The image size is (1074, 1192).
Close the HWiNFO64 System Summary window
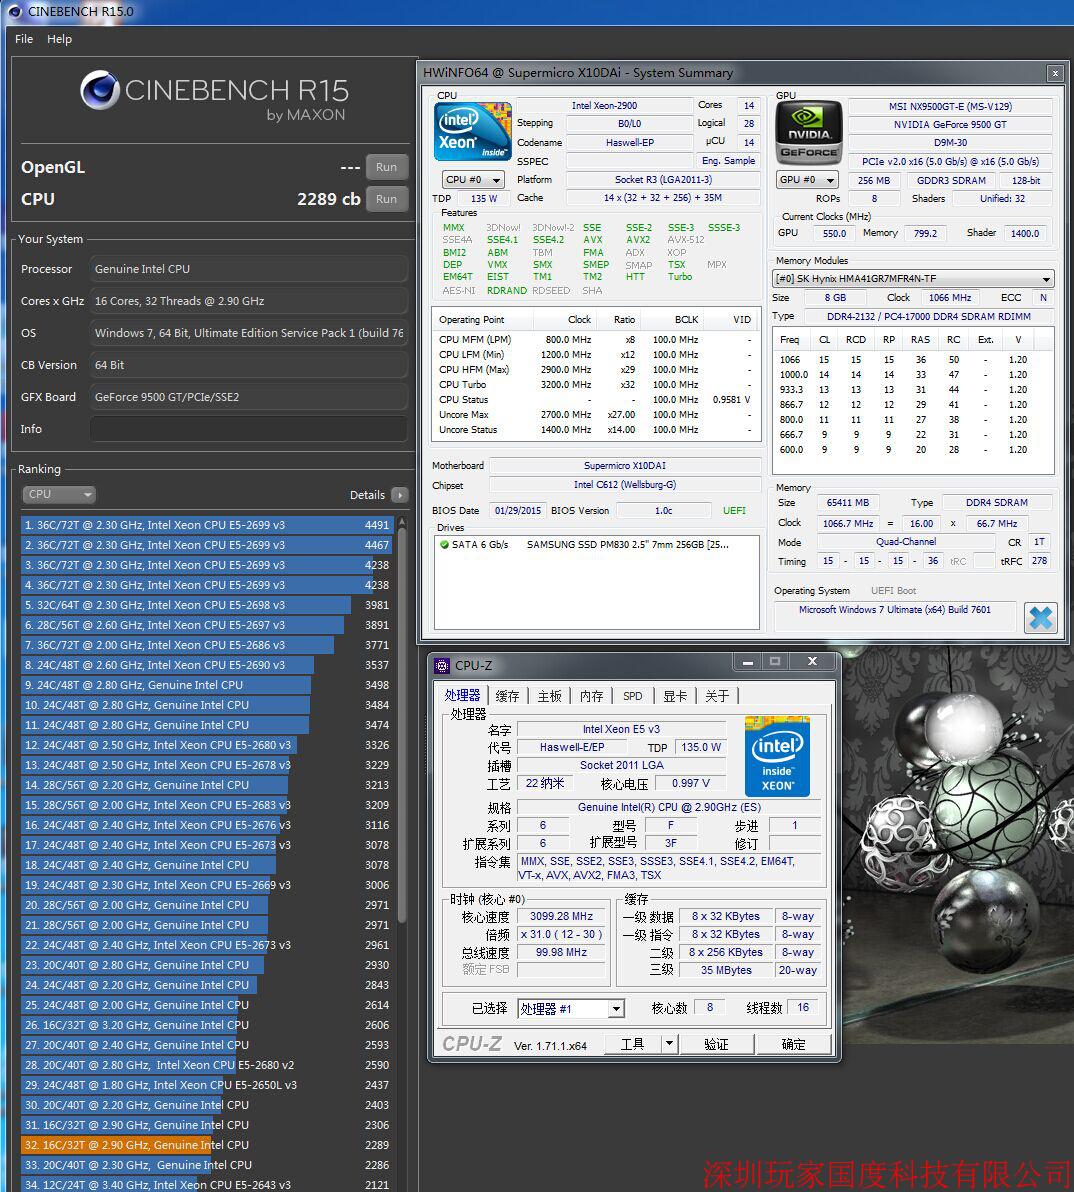click(x=1054, y=73)
